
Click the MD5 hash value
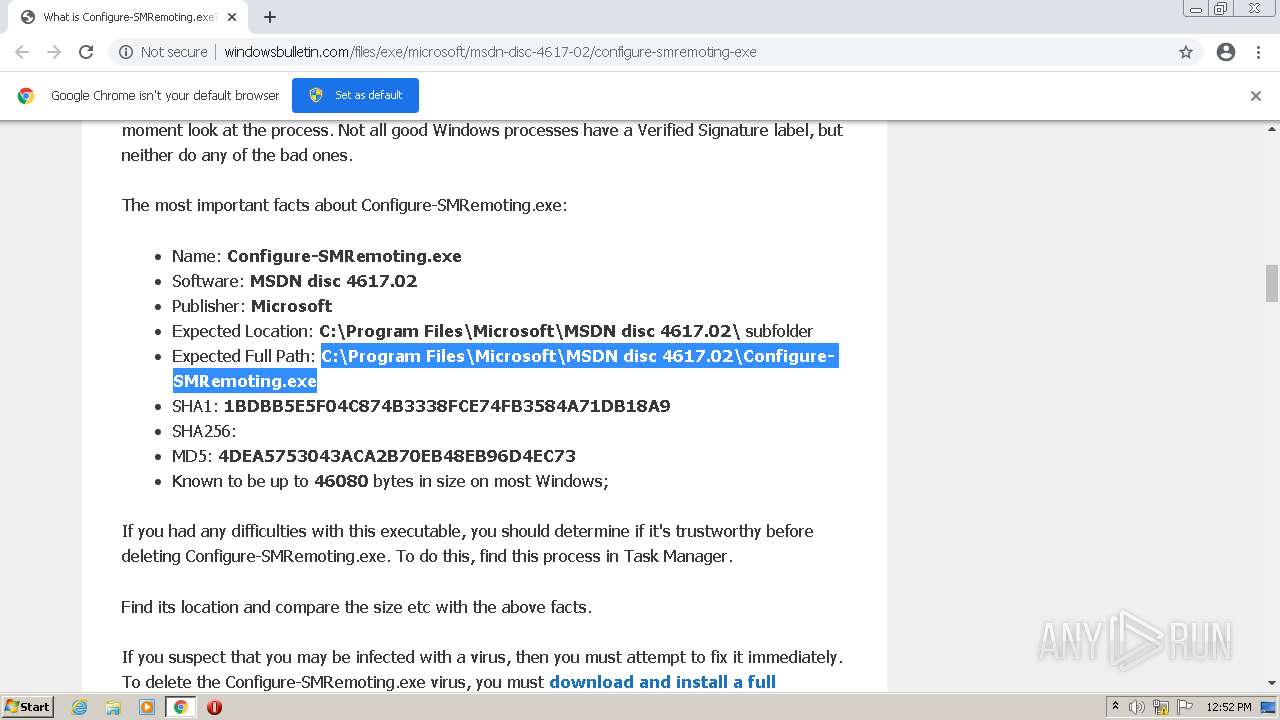397,456
